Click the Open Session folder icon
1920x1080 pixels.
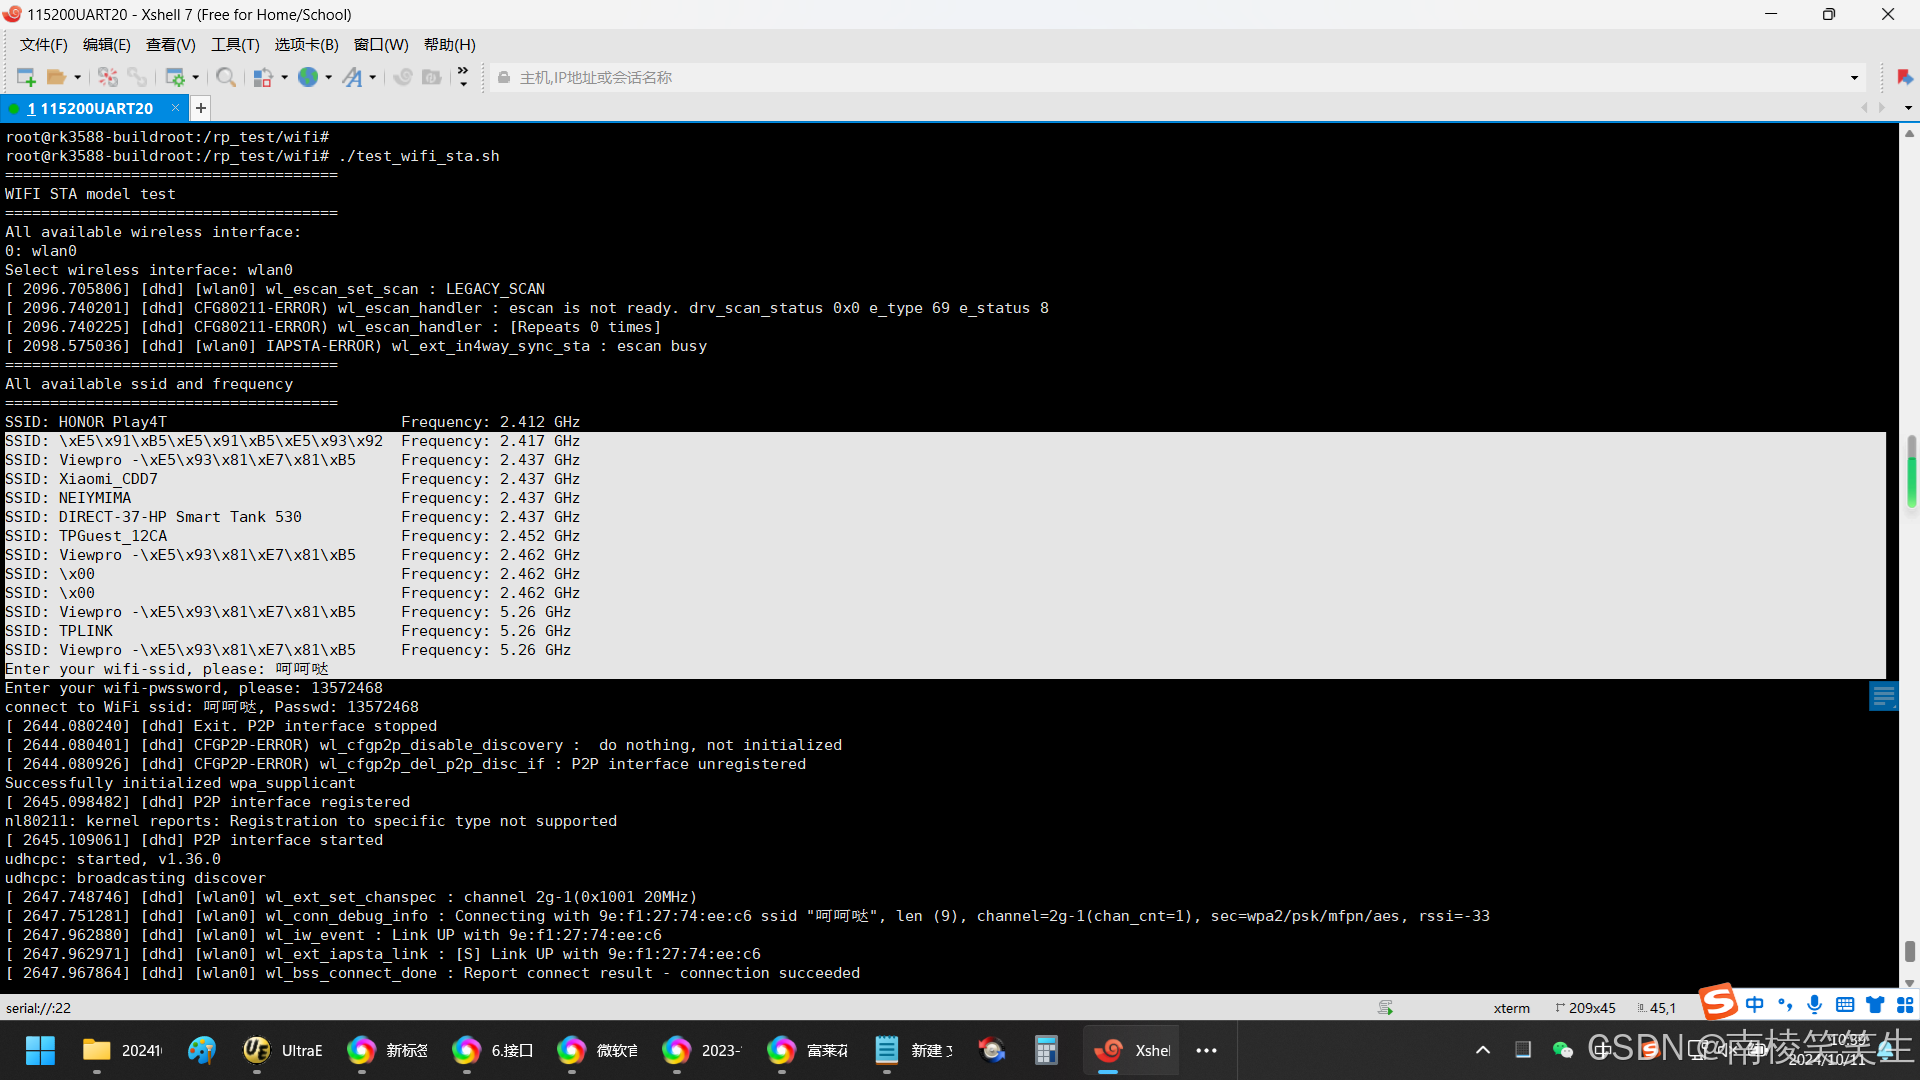point(56,77)
